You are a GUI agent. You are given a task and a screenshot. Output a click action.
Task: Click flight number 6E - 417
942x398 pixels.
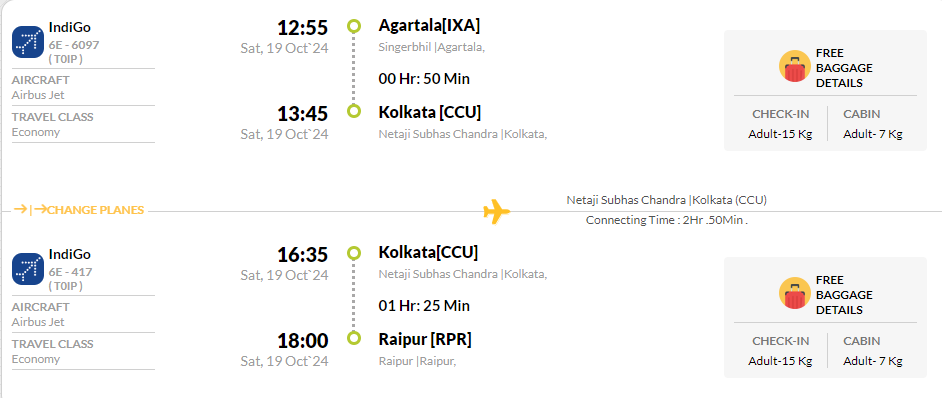(70, 272)
